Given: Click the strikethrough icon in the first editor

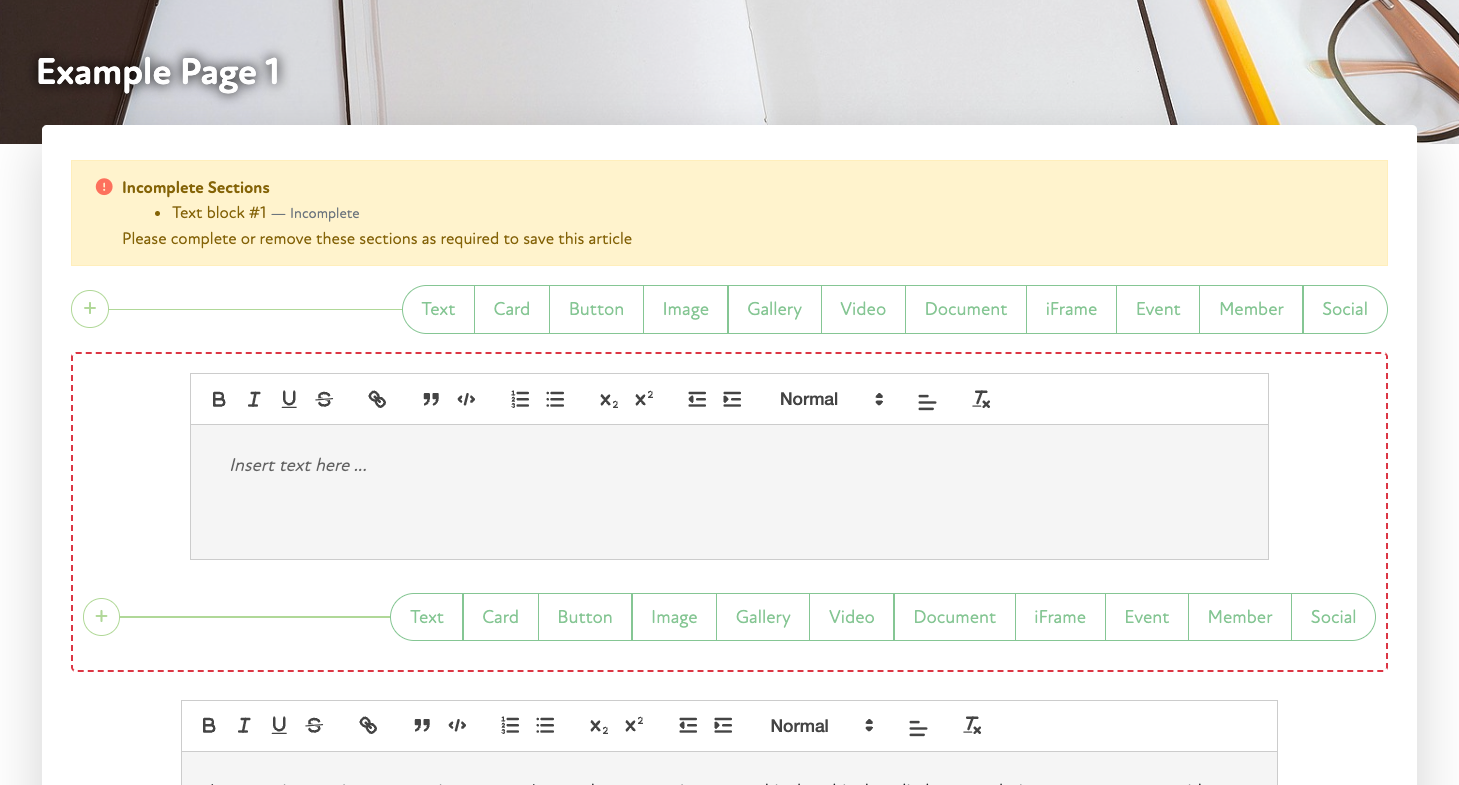Looking at the screenshot, I should [324, 400].
